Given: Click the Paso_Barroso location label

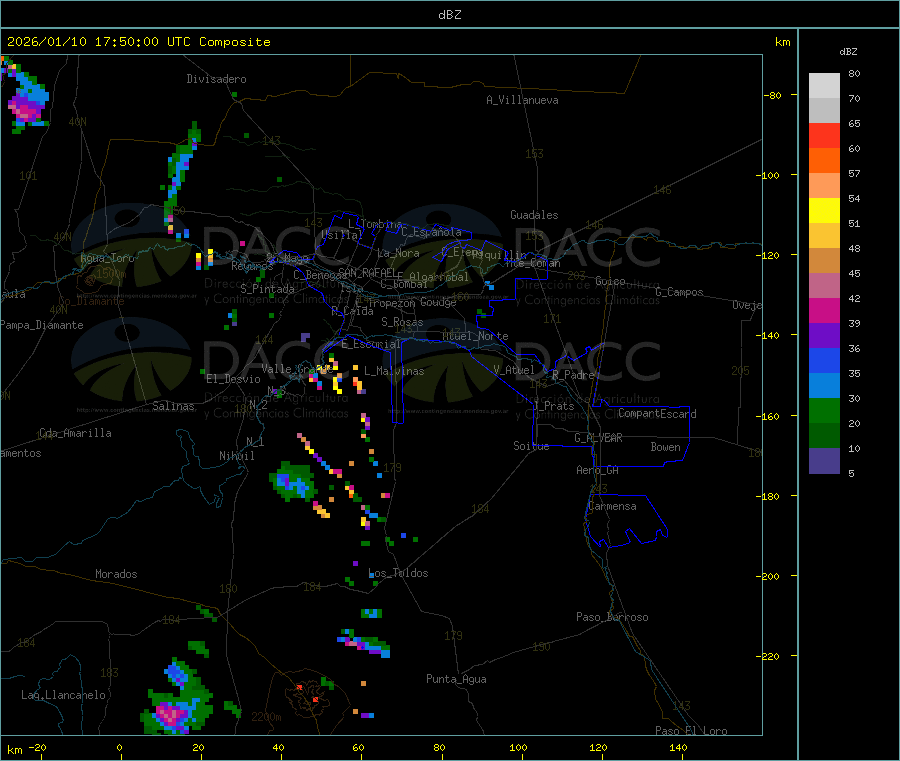Looking at the screenshot, I should (612, 617).
